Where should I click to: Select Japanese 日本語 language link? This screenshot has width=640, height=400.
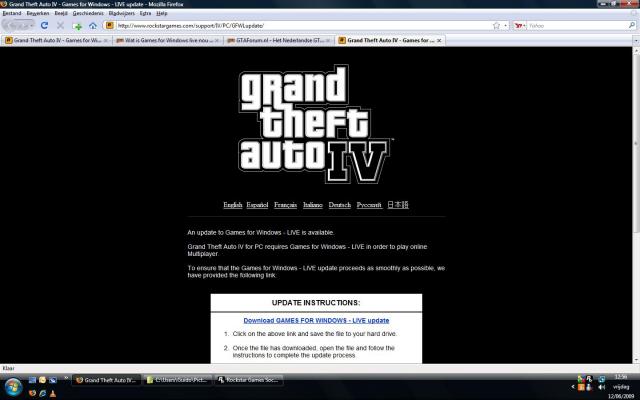click(398, 204)
